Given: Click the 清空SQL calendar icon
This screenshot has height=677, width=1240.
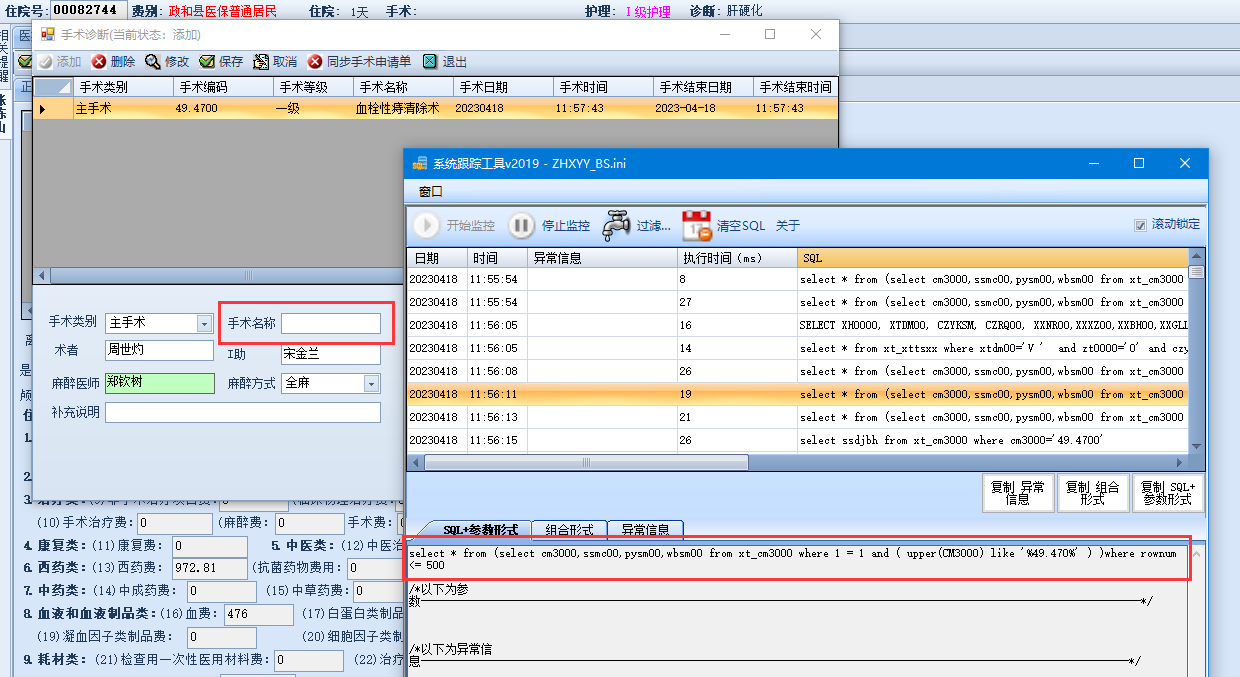Looking at the screenshot, I should coord(696,226).
